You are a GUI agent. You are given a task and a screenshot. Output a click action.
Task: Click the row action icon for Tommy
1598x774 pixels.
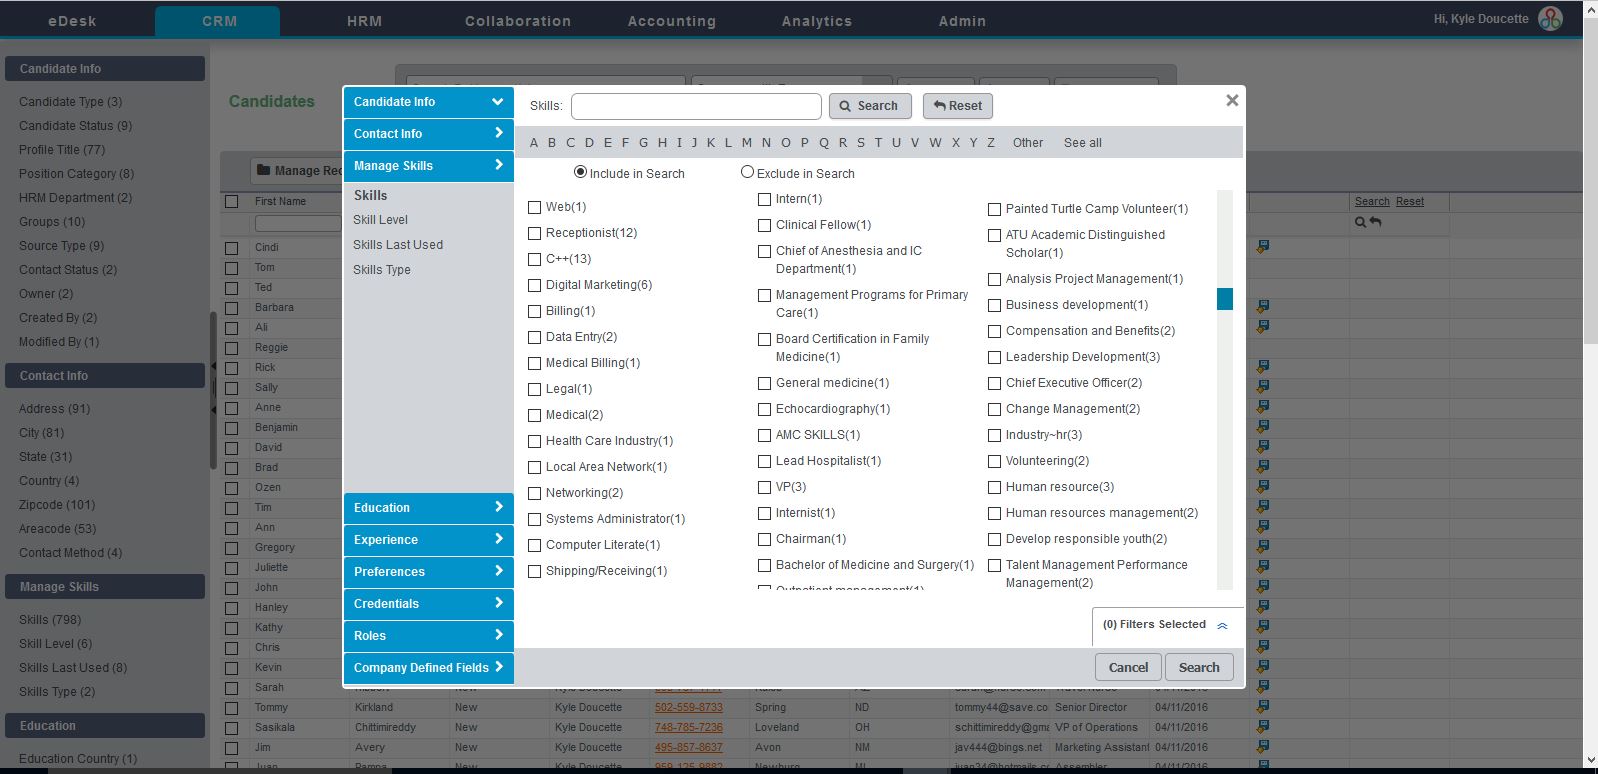1263,707
